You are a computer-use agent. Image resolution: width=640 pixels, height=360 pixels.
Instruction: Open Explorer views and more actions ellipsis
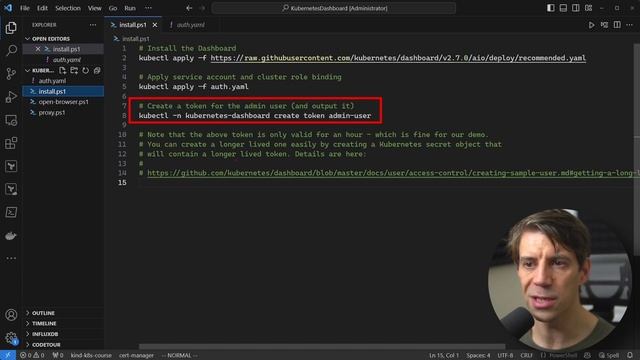(93, 25)
